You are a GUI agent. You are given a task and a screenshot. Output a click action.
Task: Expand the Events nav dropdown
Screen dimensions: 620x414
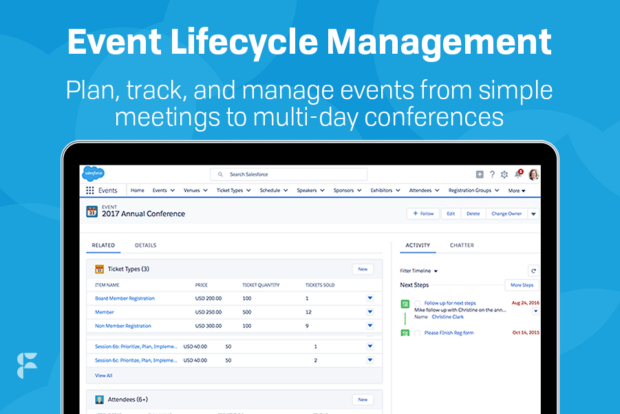(x=172, y=191)
